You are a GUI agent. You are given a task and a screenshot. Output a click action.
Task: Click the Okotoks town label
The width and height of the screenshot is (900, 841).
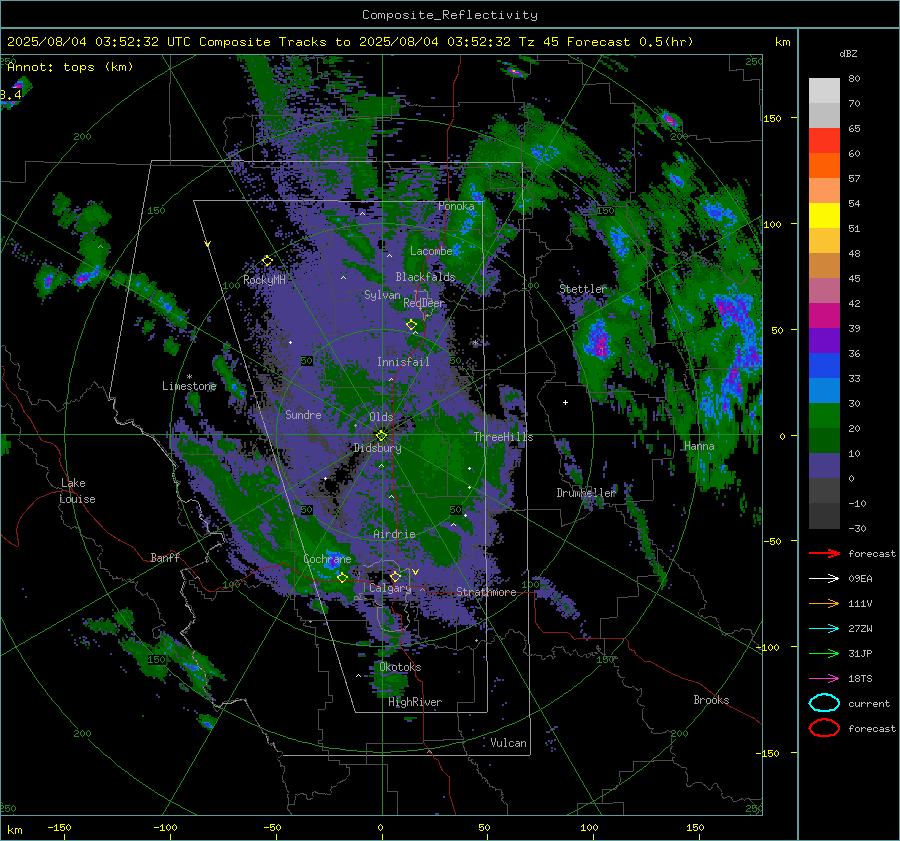click(x=400, y=667)
